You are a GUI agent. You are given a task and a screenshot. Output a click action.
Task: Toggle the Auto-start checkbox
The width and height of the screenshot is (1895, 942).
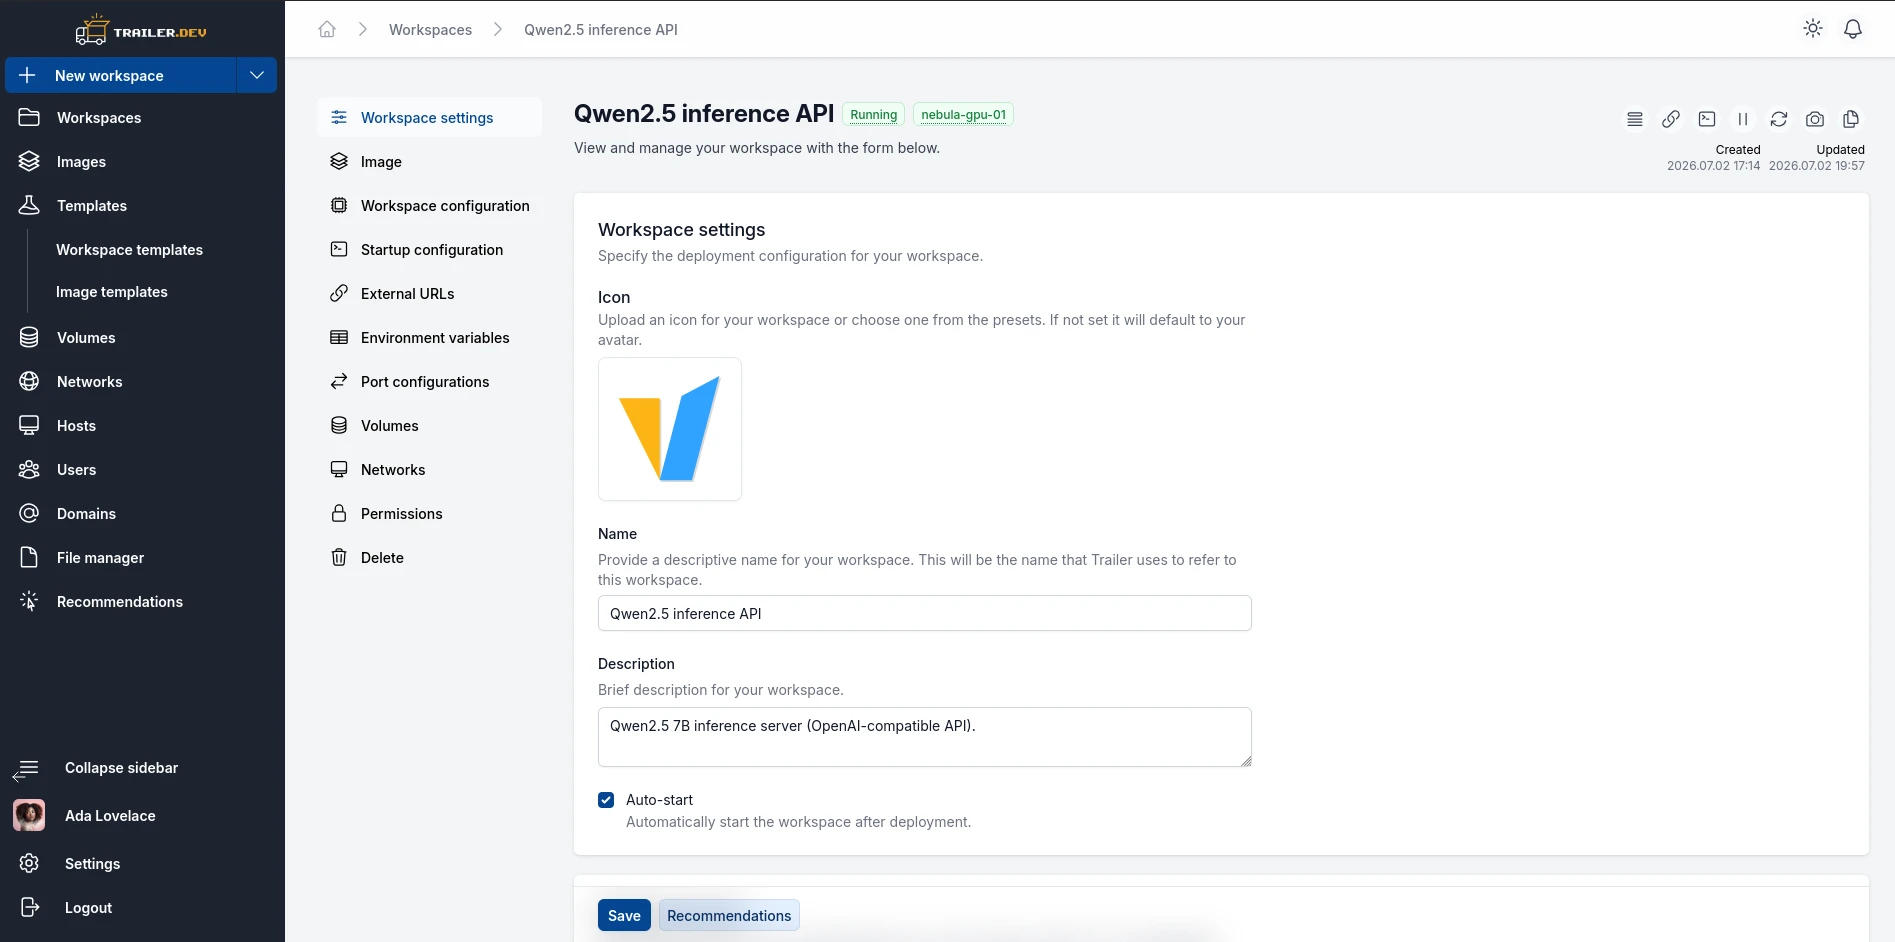click(x=606, y=800)
